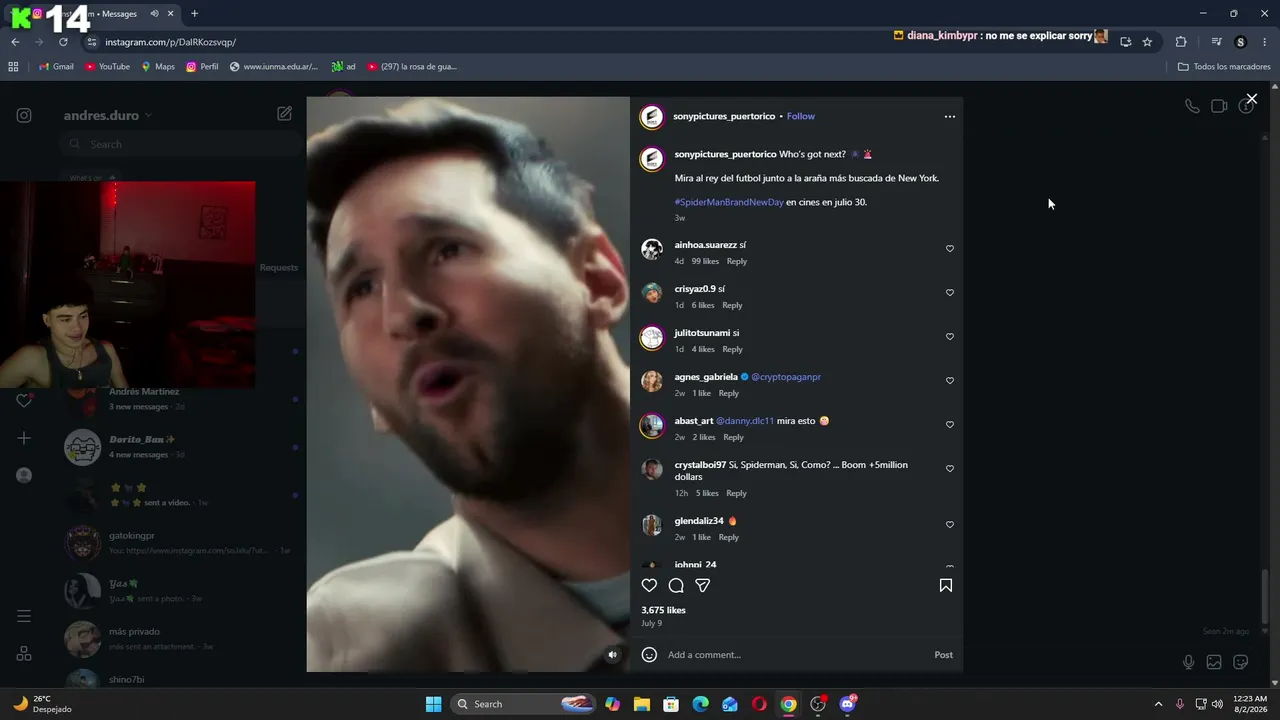This screenshot has width=1280, height=720.
Task: Open the sticker icon in chat composer
Action: [x=1241, y=662]
